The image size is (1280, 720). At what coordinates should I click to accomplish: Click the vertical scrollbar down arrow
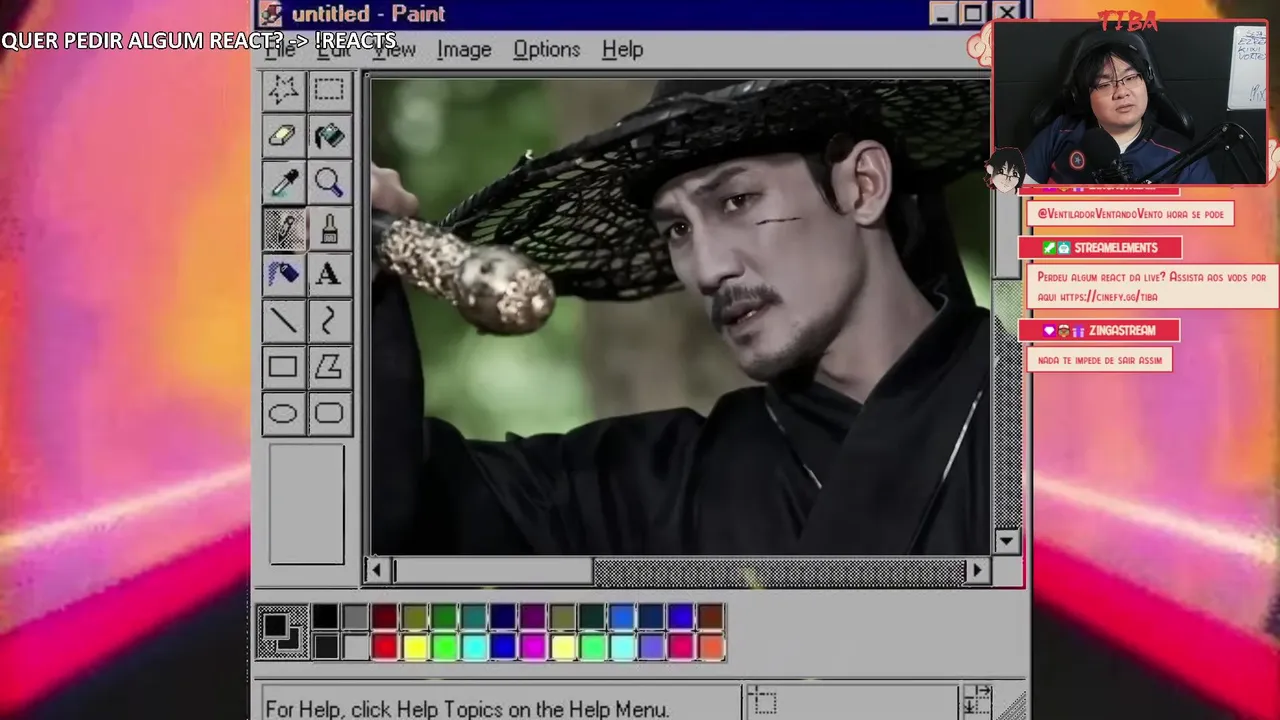click(1006, 541)
